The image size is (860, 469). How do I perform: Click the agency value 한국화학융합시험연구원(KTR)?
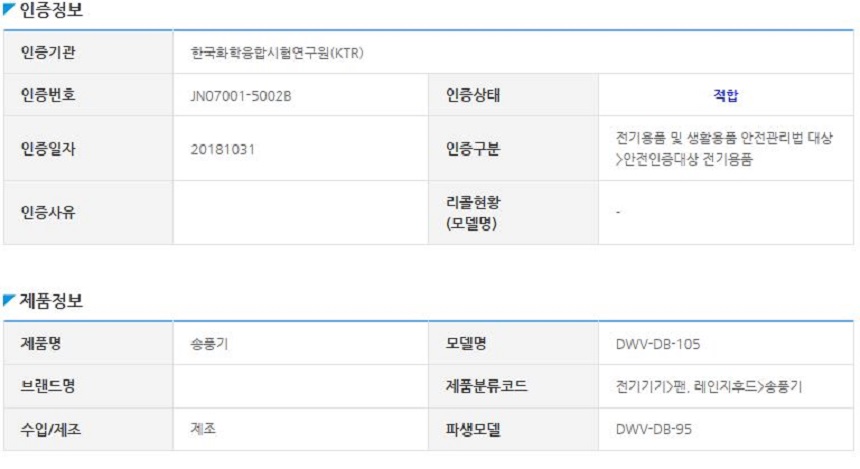[277, 53]
